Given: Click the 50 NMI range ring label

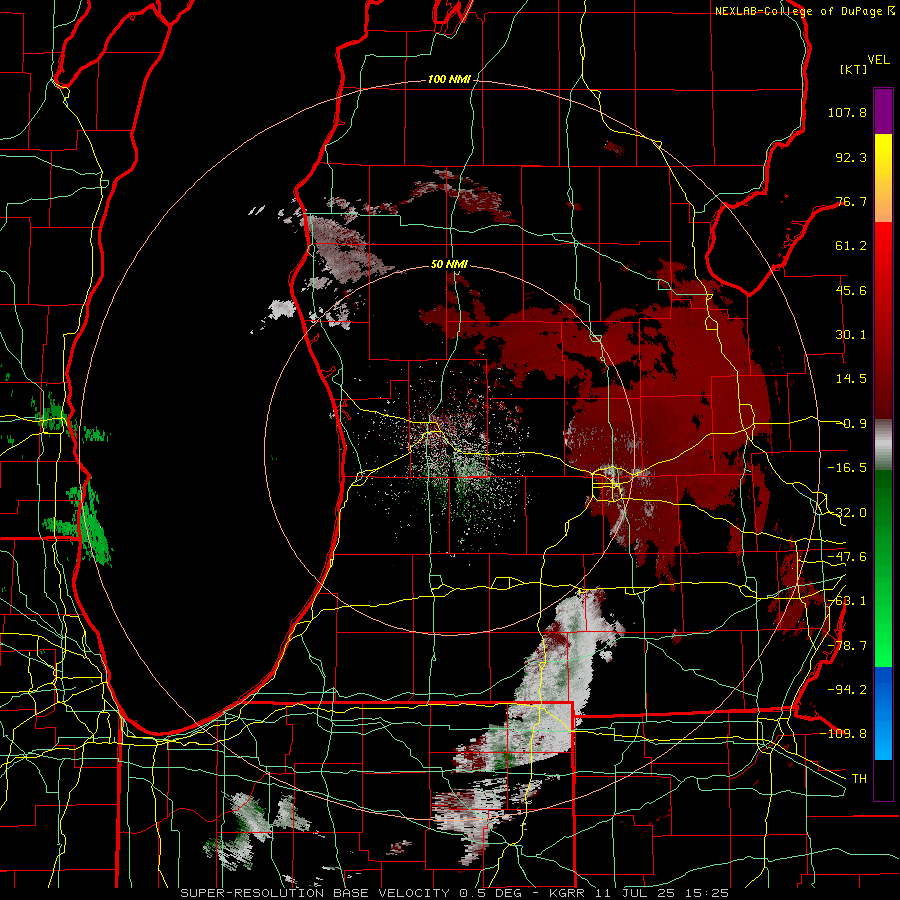Looking at the screenshot, I should 449,265.
